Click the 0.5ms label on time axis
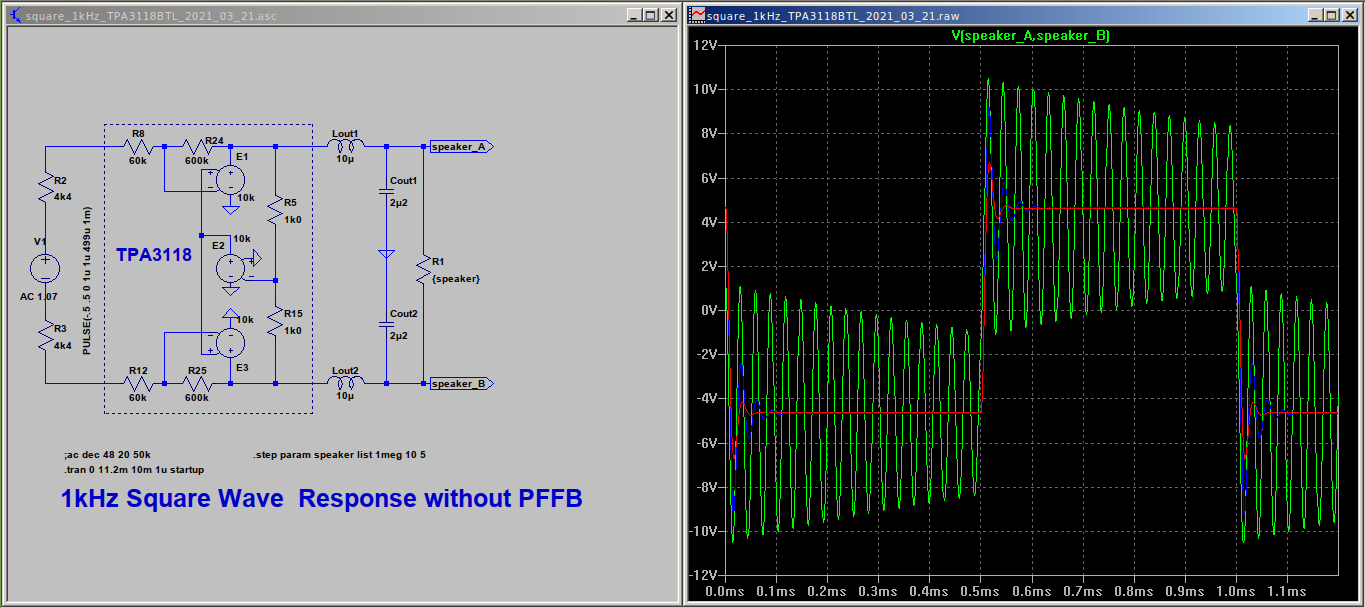This screenshot has height=608, width=1365. click(981, 592)
